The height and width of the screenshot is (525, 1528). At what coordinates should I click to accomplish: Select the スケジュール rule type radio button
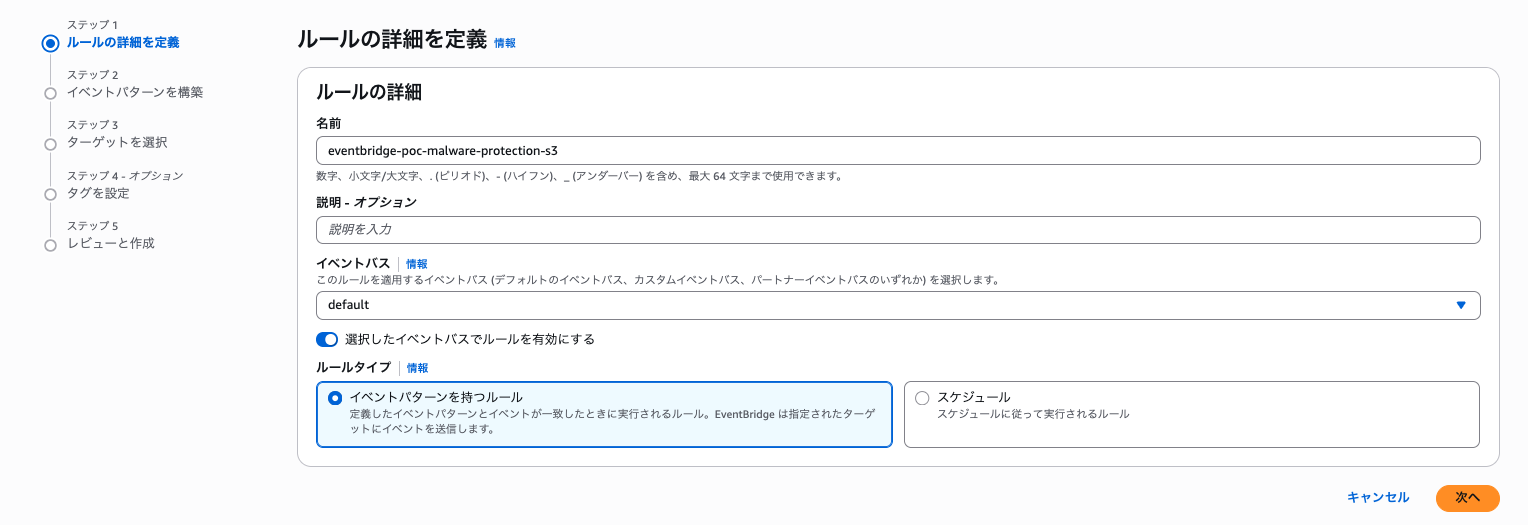click(x=922, y=398)
